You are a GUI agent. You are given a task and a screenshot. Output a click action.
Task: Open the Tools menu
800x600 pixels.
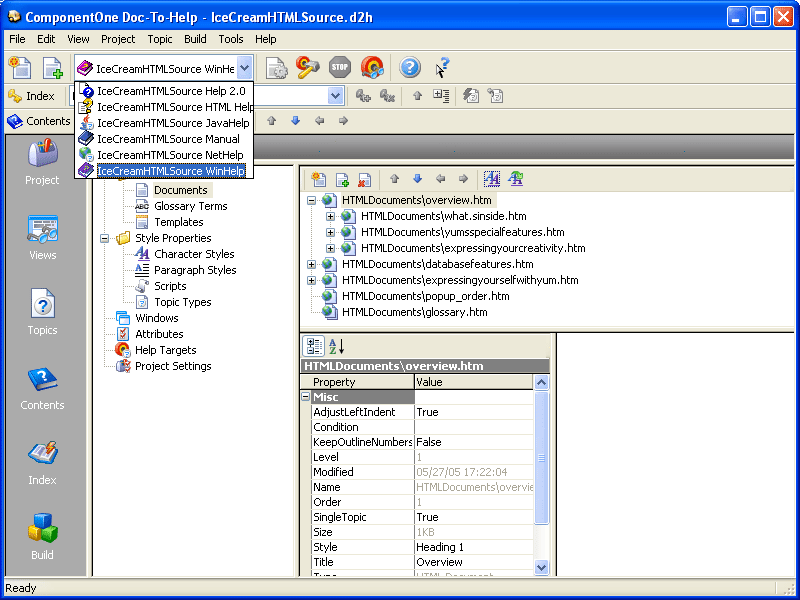coord(231,39)
